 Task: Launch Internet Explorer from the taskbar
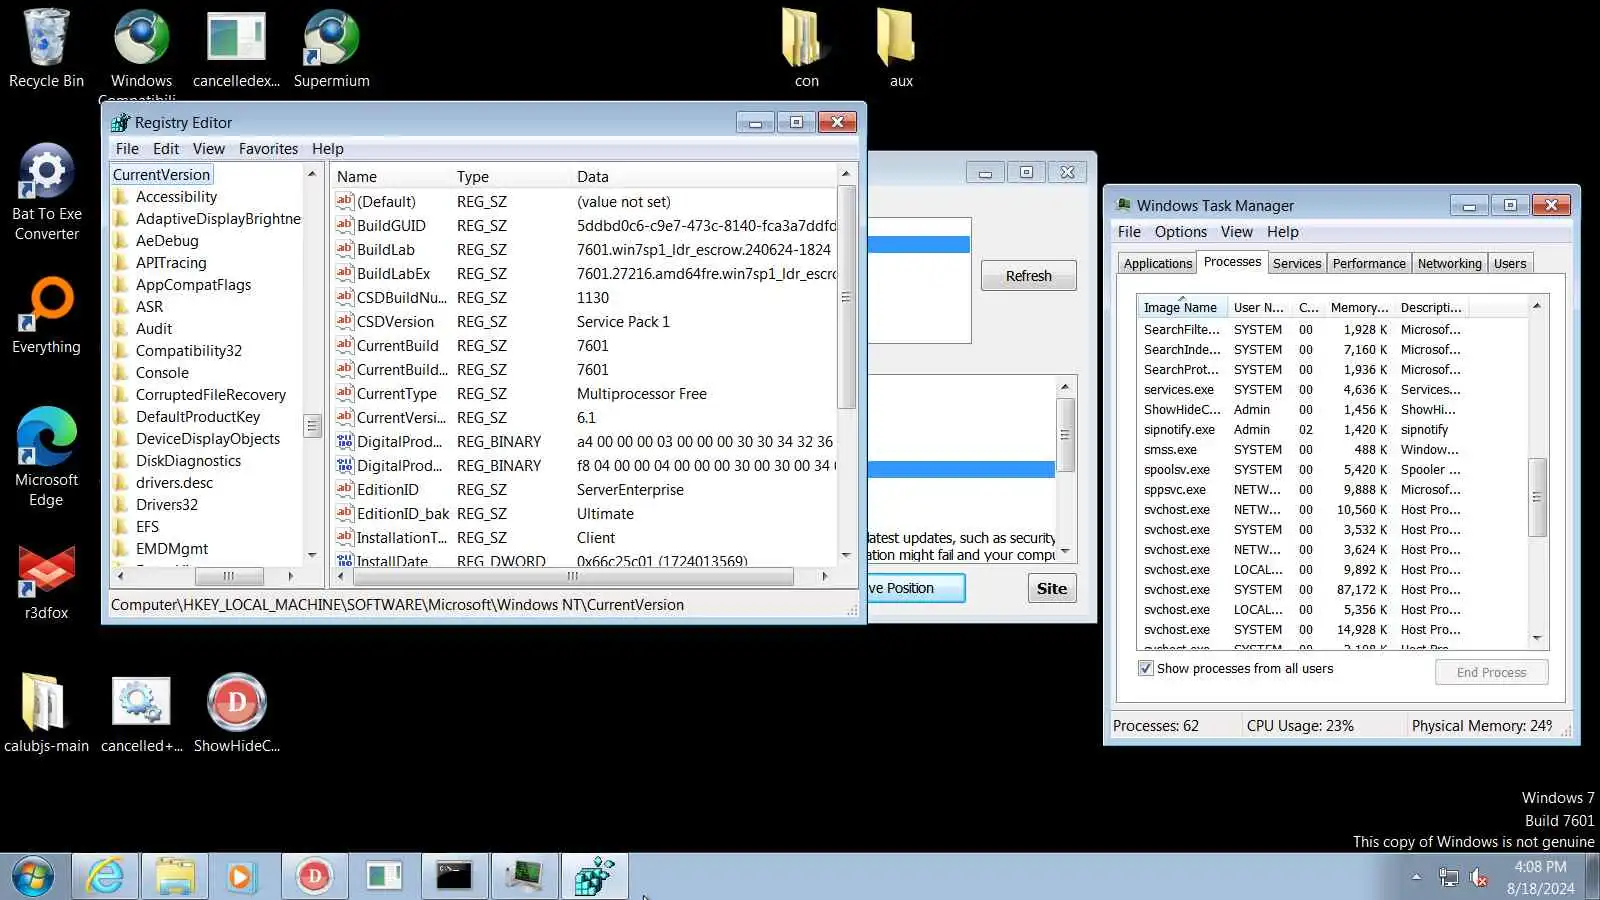(105, 877)
